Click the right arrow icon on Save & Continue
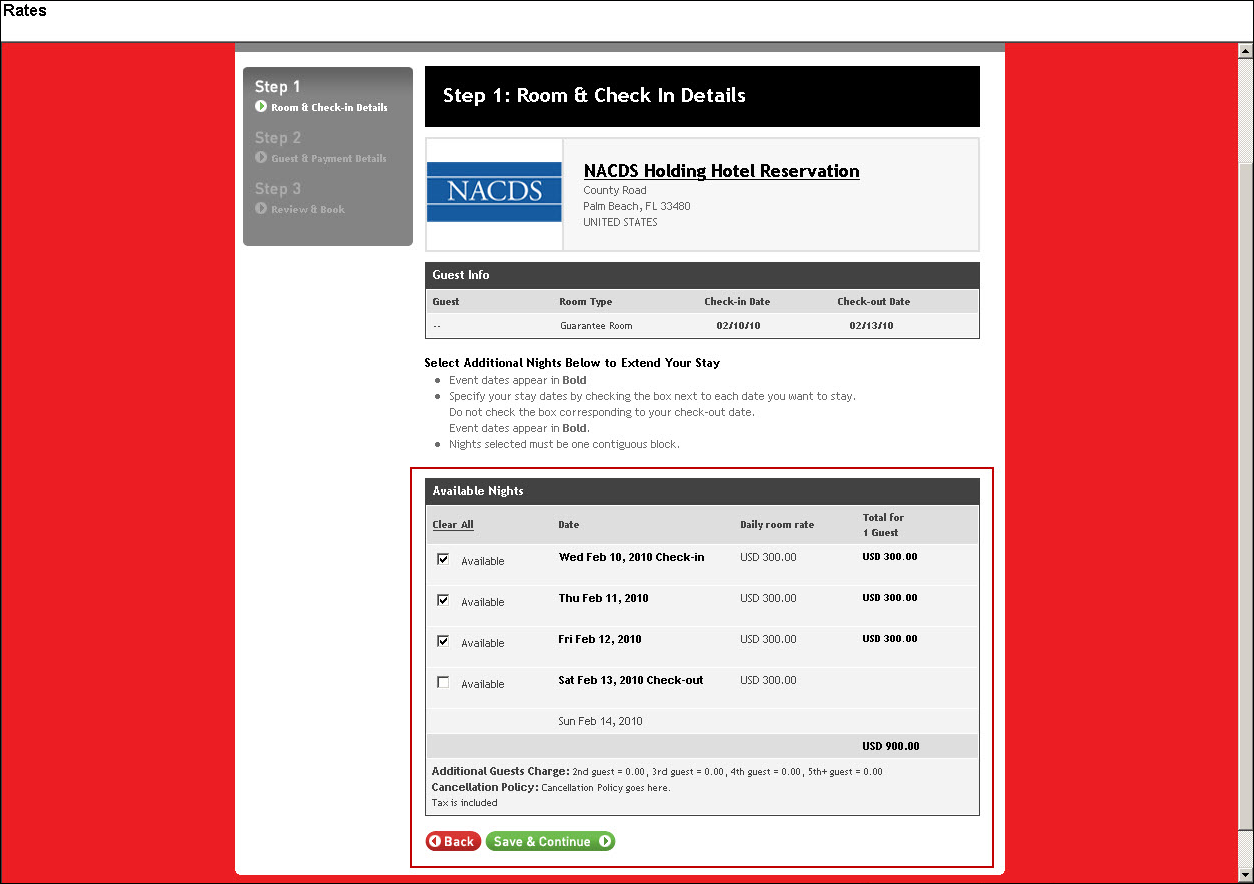 pos(605,842)
